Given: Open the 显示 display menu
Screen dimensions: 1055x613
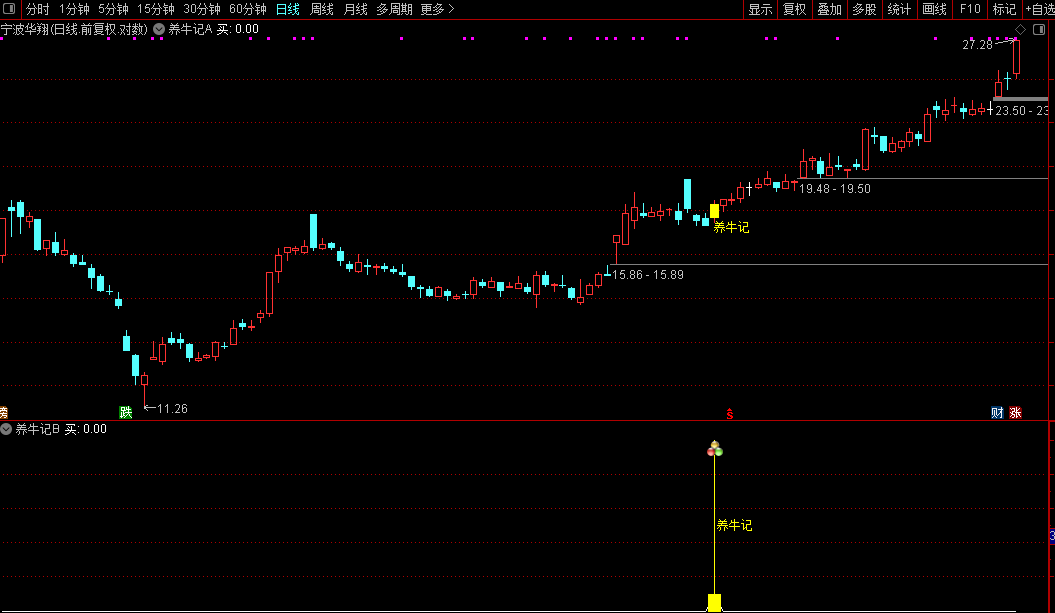Looking at the screenshot, I should [760, 9].
